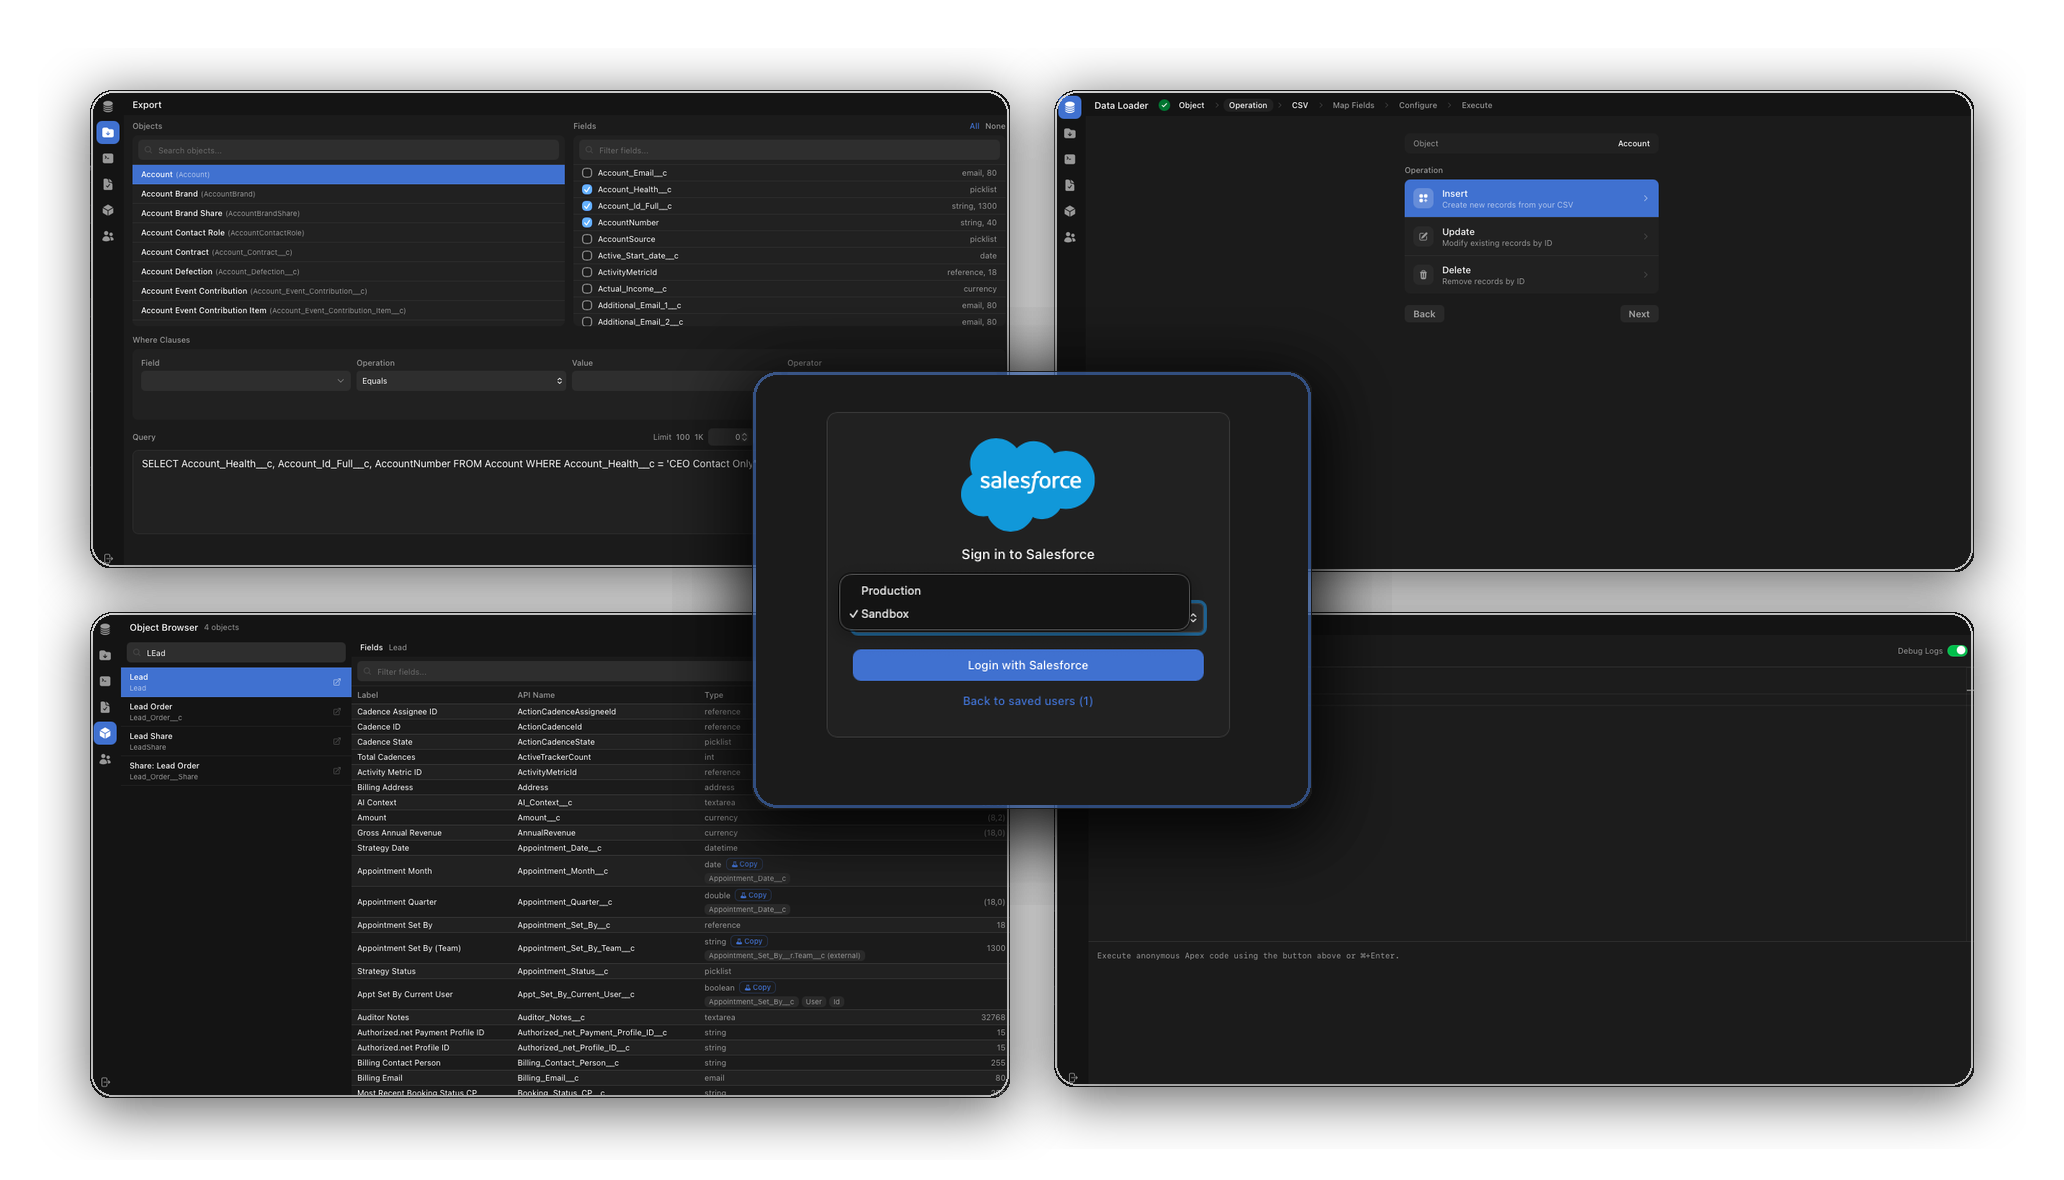Select the cube icon in Object Browser sidebar
This screenshot has height=1180, width=2064.
click(105, 733)
